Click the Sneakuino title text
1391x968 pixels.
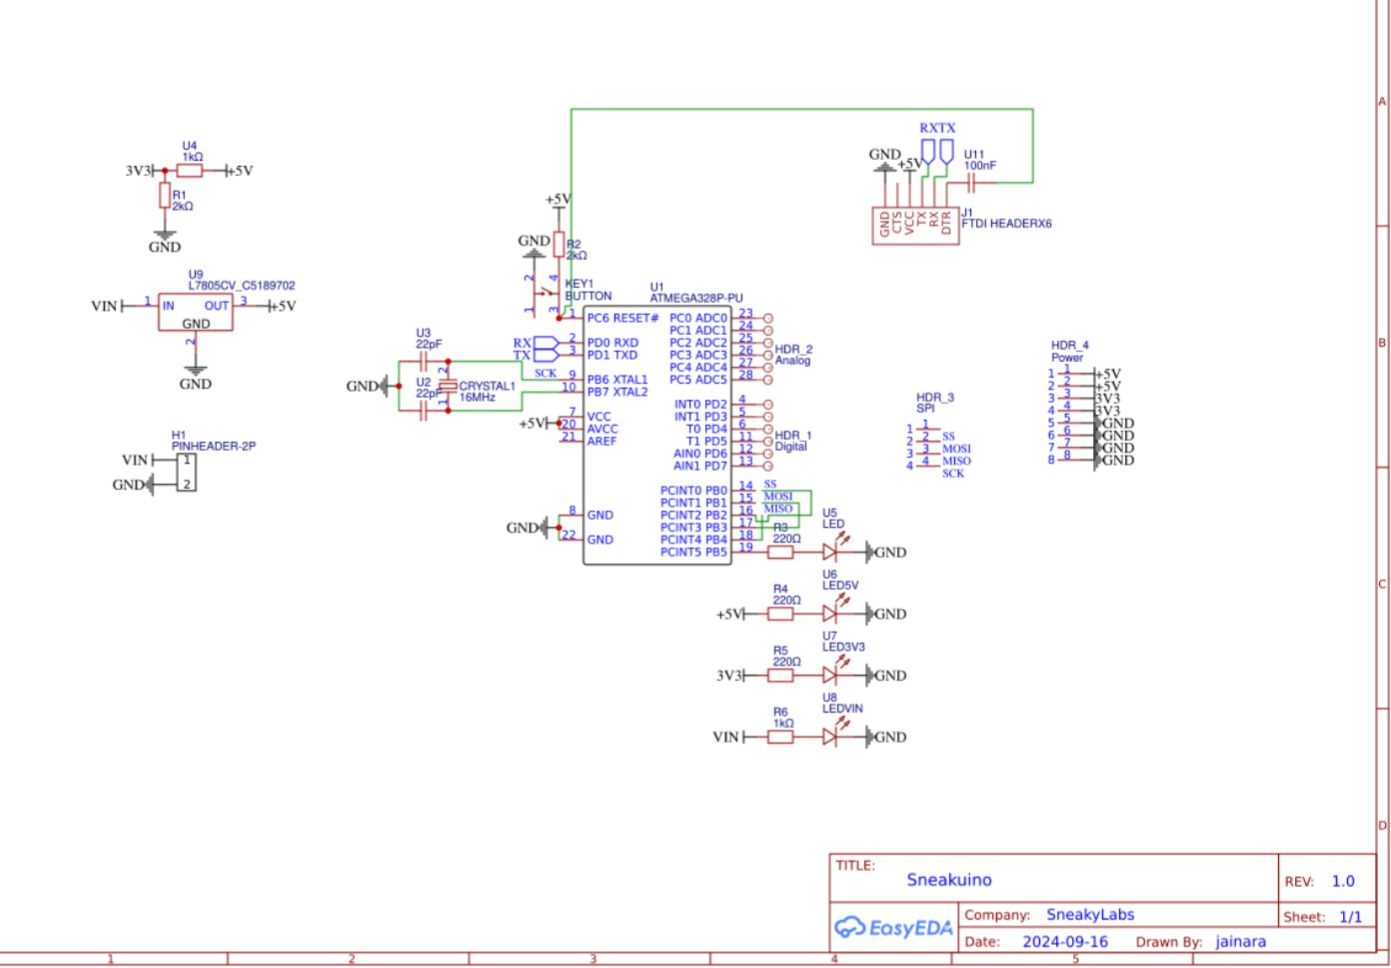[948, 880]
